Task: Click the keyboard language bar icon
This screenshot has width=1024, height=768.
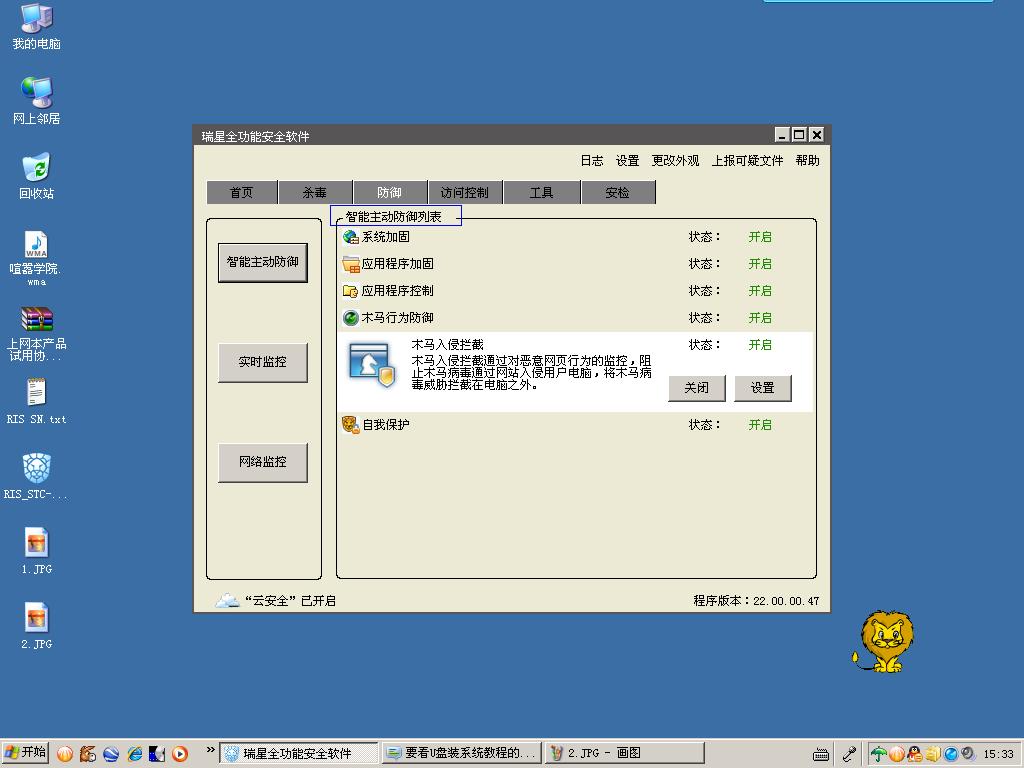Action: [821, 754]
